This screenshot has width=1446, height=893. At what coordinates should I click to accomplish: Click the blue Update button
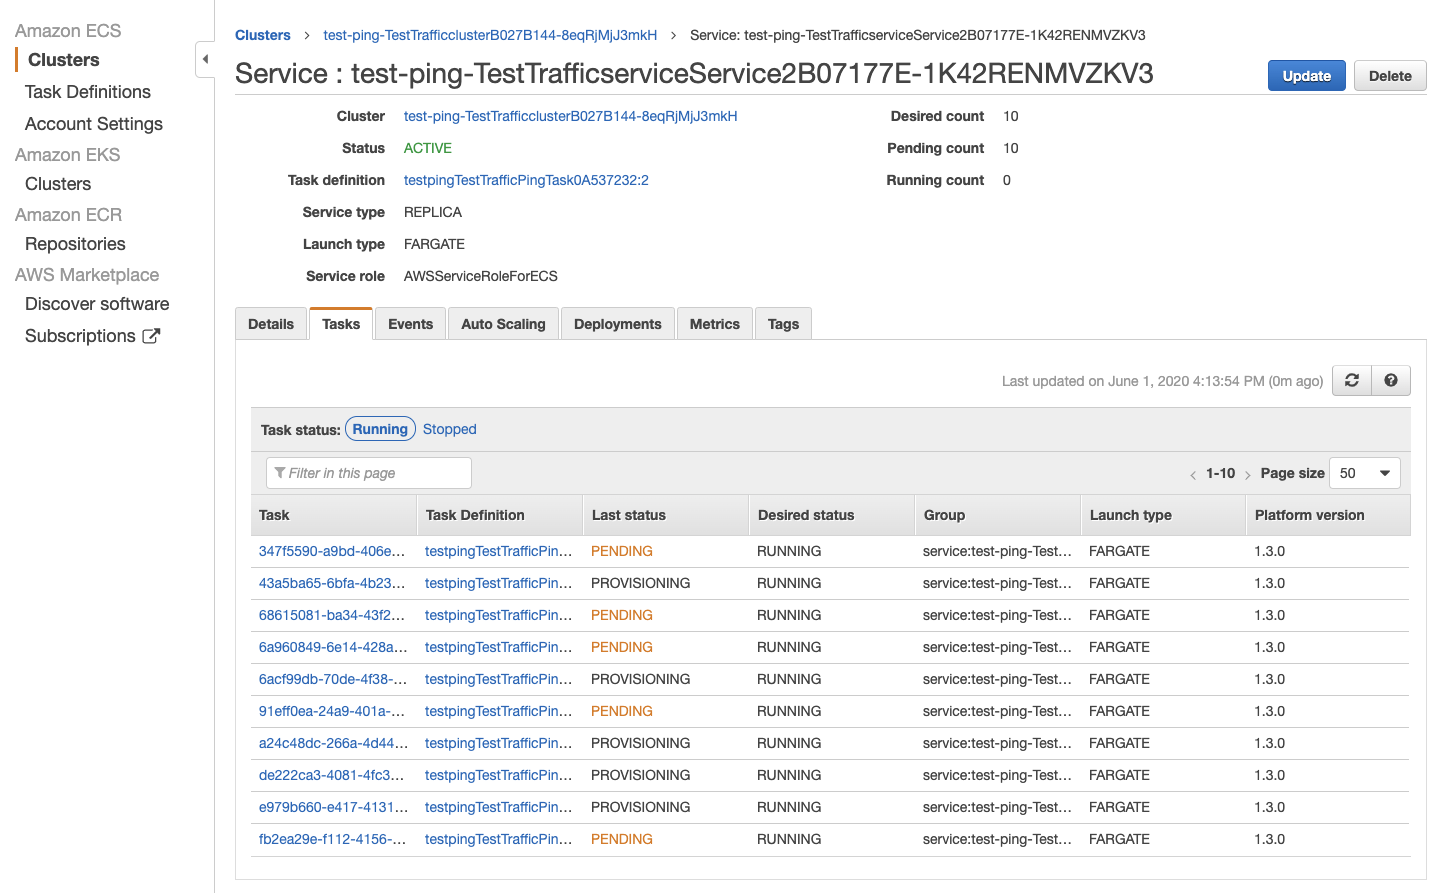[x=1307, y=76]
